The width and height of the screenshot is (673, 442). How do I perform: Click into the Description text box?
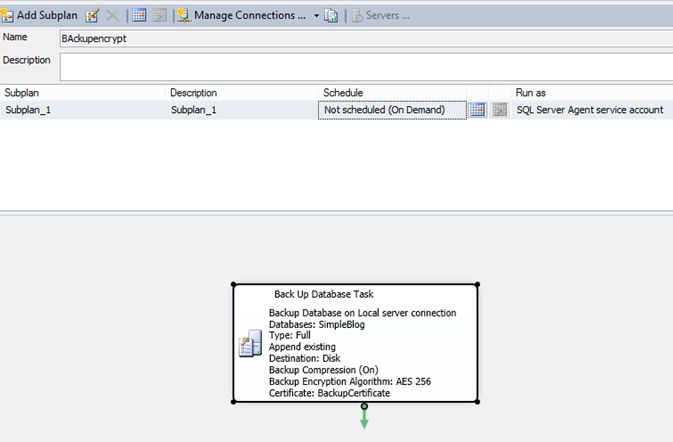point(366,67)
